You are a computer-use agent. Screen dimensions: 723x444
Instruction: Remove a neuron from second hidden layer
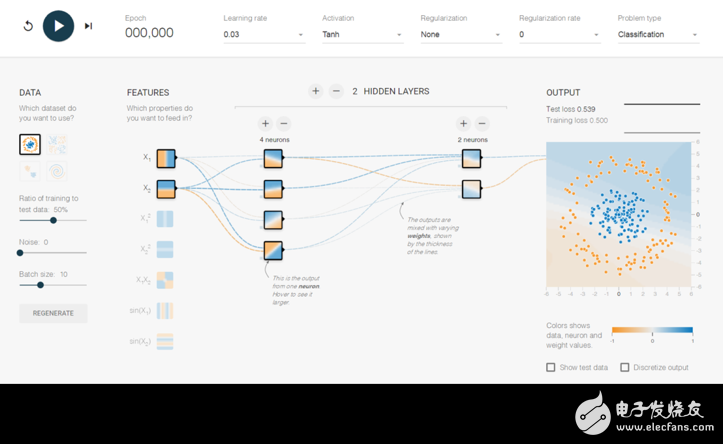(x=482, y=124)
